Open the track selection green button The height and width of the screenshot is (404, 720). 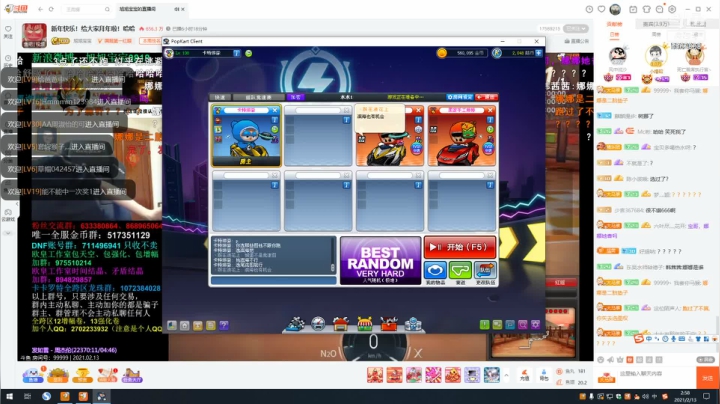pos(460,270)
